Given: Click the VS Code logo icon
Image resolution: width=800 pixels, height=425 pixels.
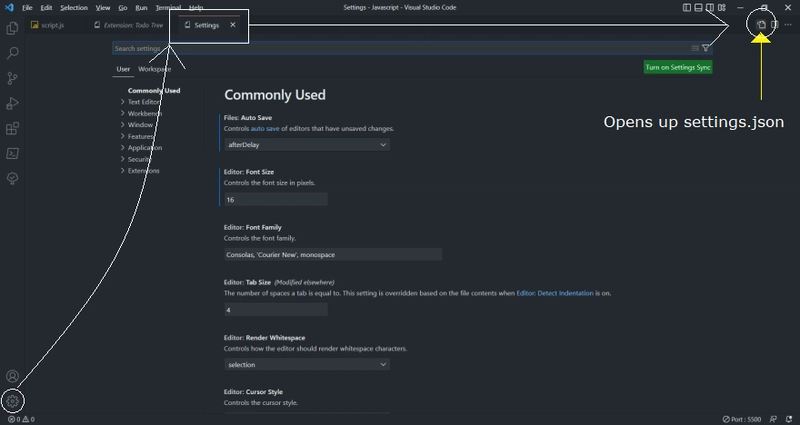Looking at the screenshot, I should point(9,8).
